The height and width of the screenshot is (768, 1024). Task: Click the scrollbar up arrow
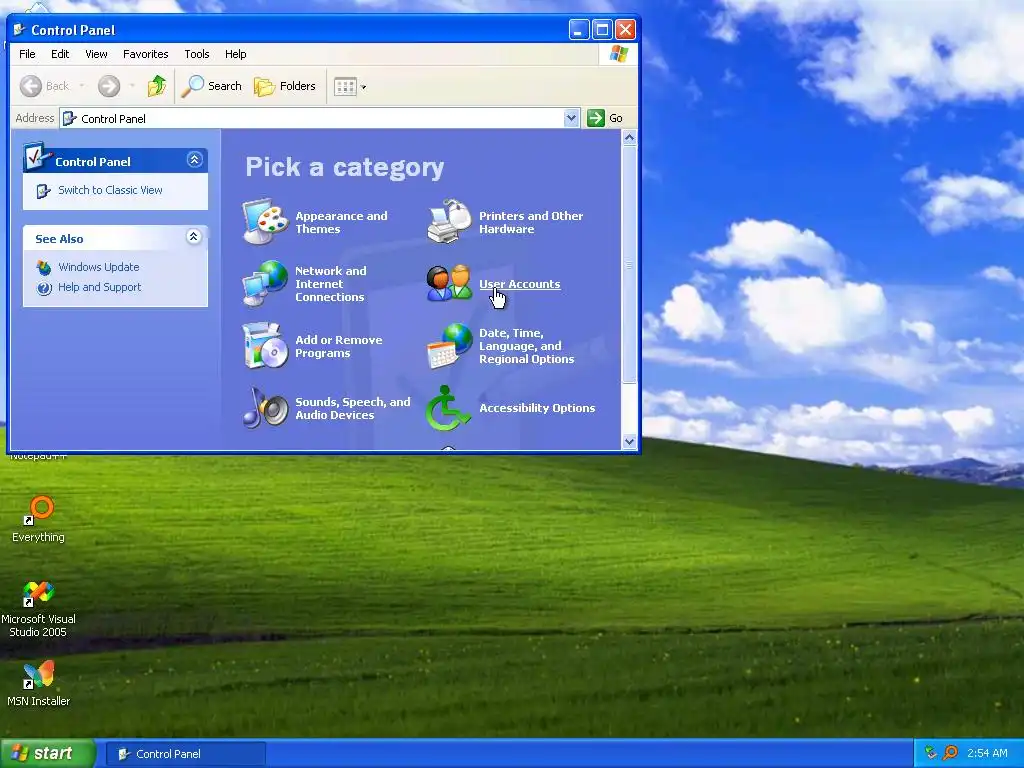pyautogui.click(x=630, y=137)
